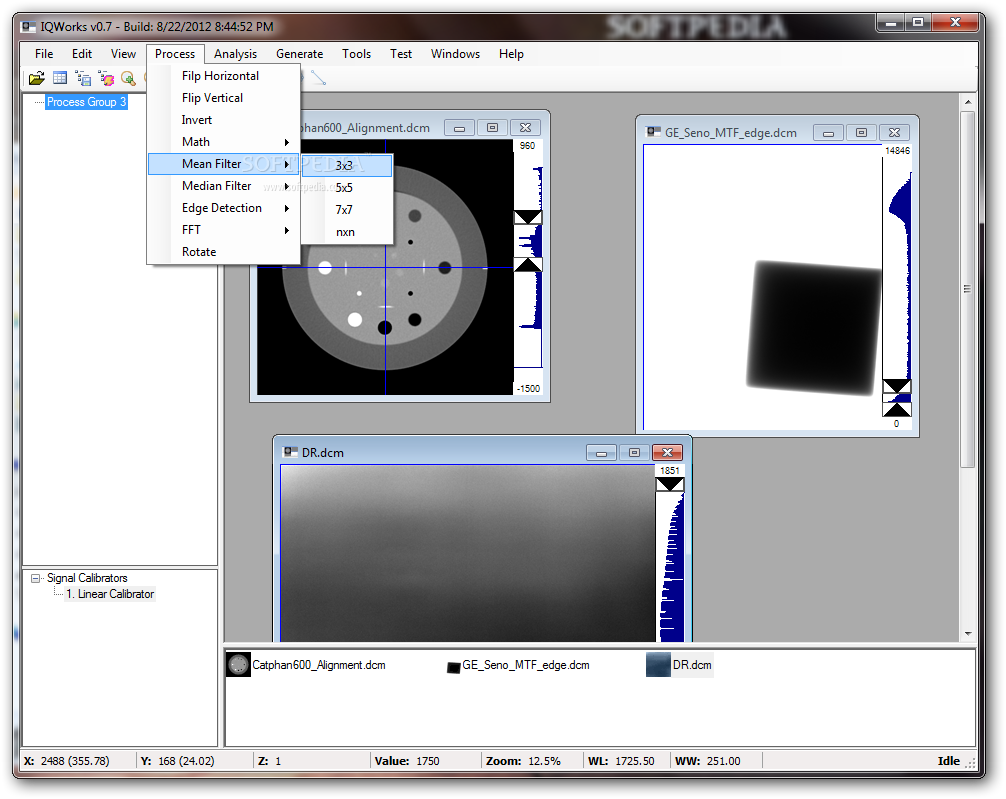1006x799 pixels.
Task: Click workspace scrollbar down arrow
Action: tap(968, 634)
